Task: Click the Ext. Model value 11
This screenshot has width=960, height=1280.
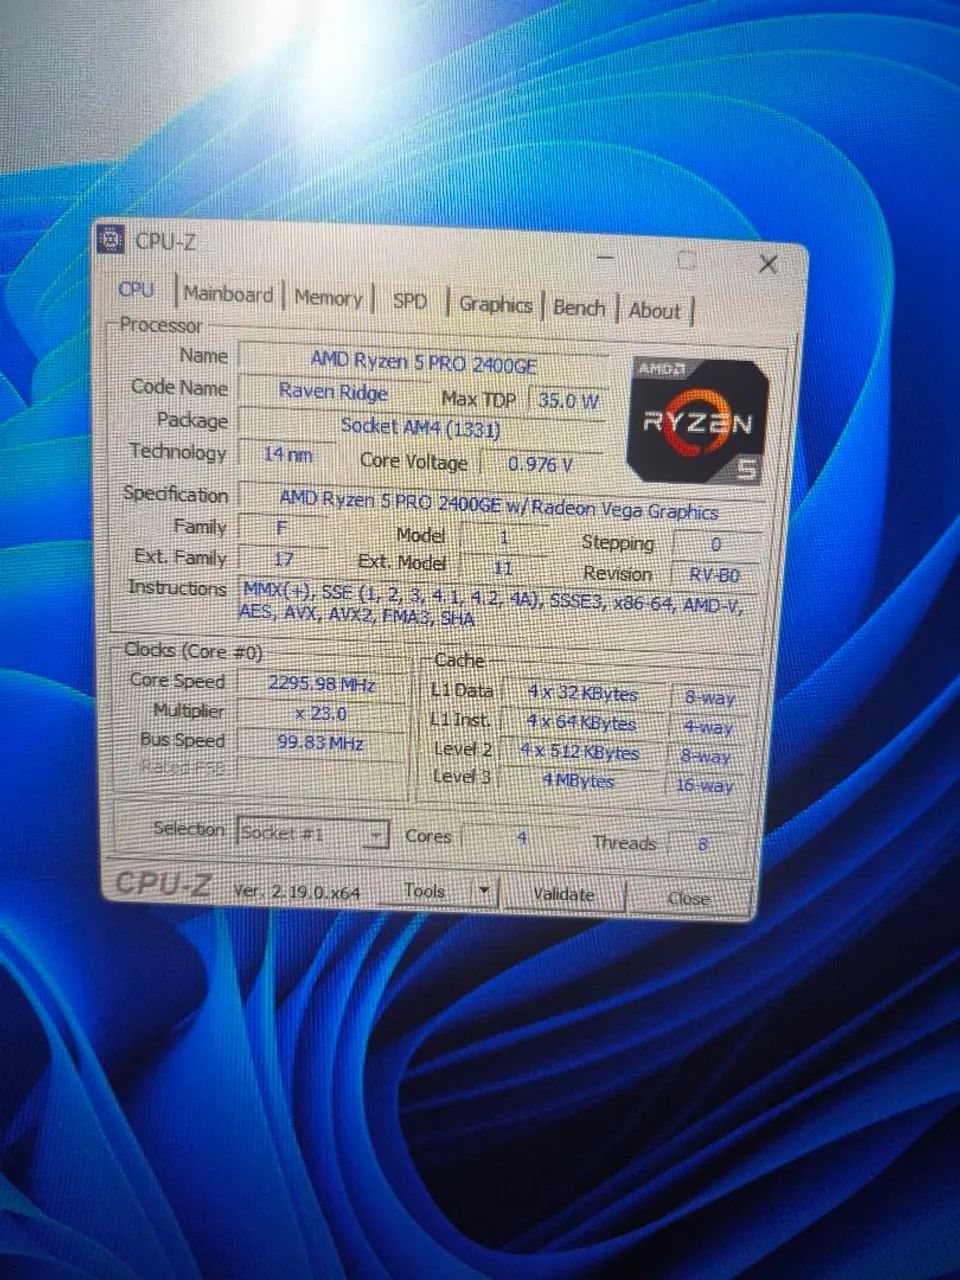Action: click(503, 567)
